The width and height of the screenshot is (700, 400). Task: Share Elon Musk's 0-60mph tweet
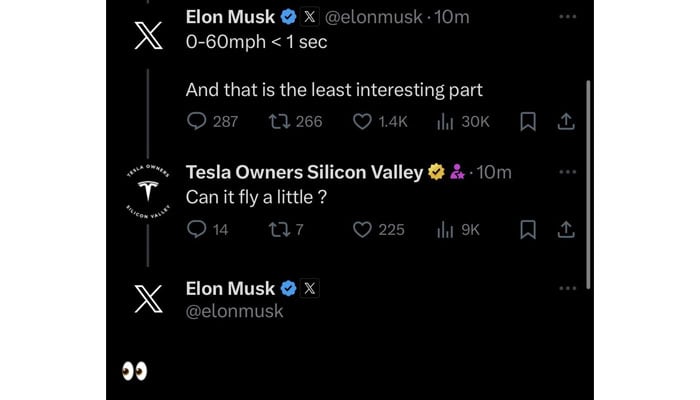pos(565,121)
